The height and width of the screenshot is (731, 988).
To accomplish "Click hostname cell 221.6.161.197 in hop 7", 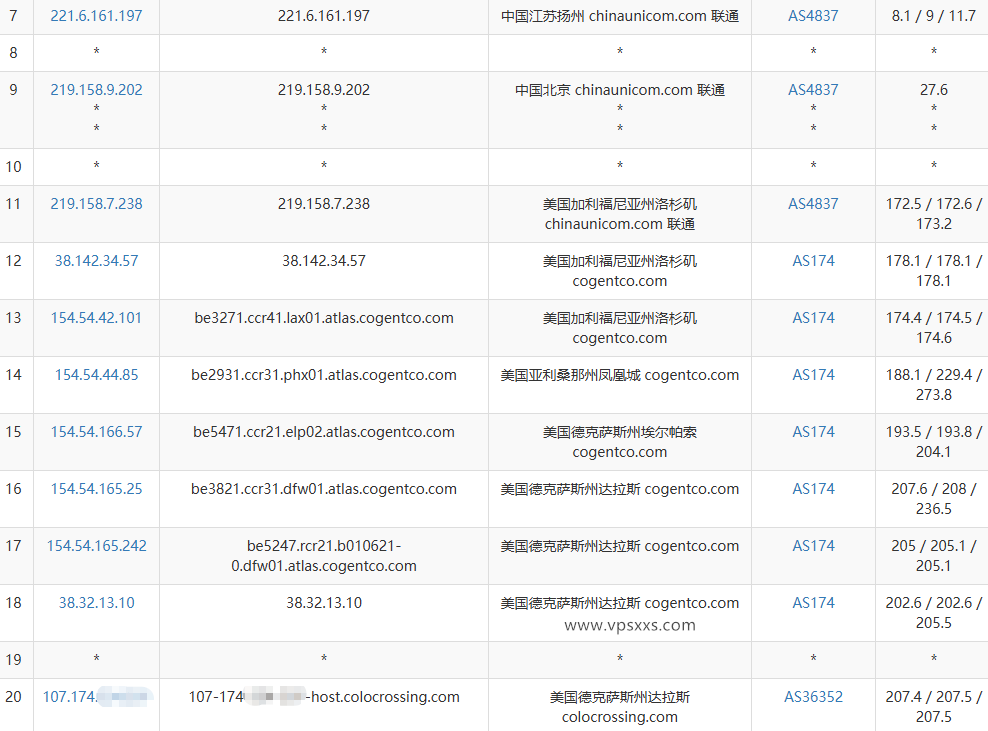I will pyautogui.click(x=324, y=16).
